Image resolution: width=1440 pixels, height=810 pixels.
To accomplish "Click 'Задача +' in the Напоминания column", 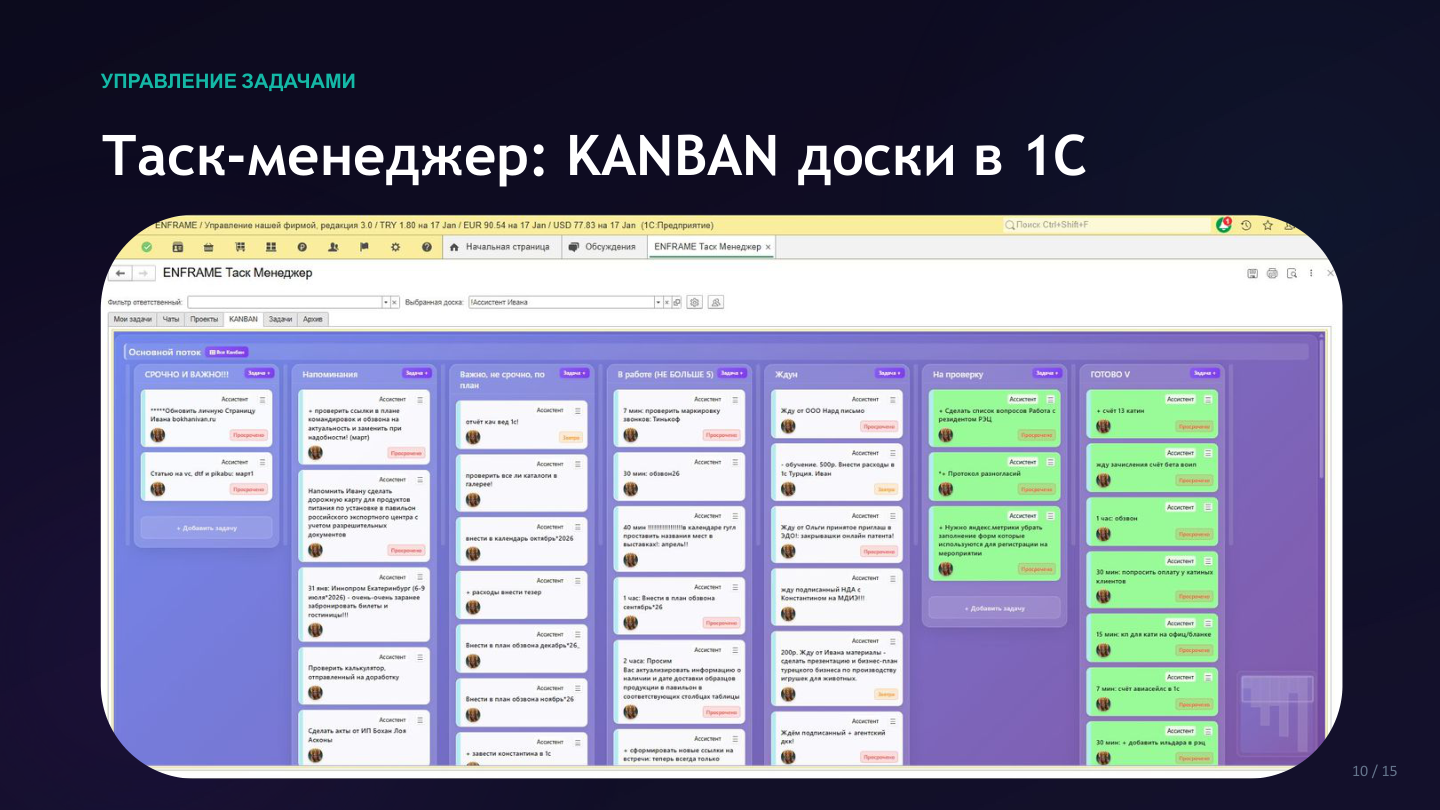I will coord(417,373).
